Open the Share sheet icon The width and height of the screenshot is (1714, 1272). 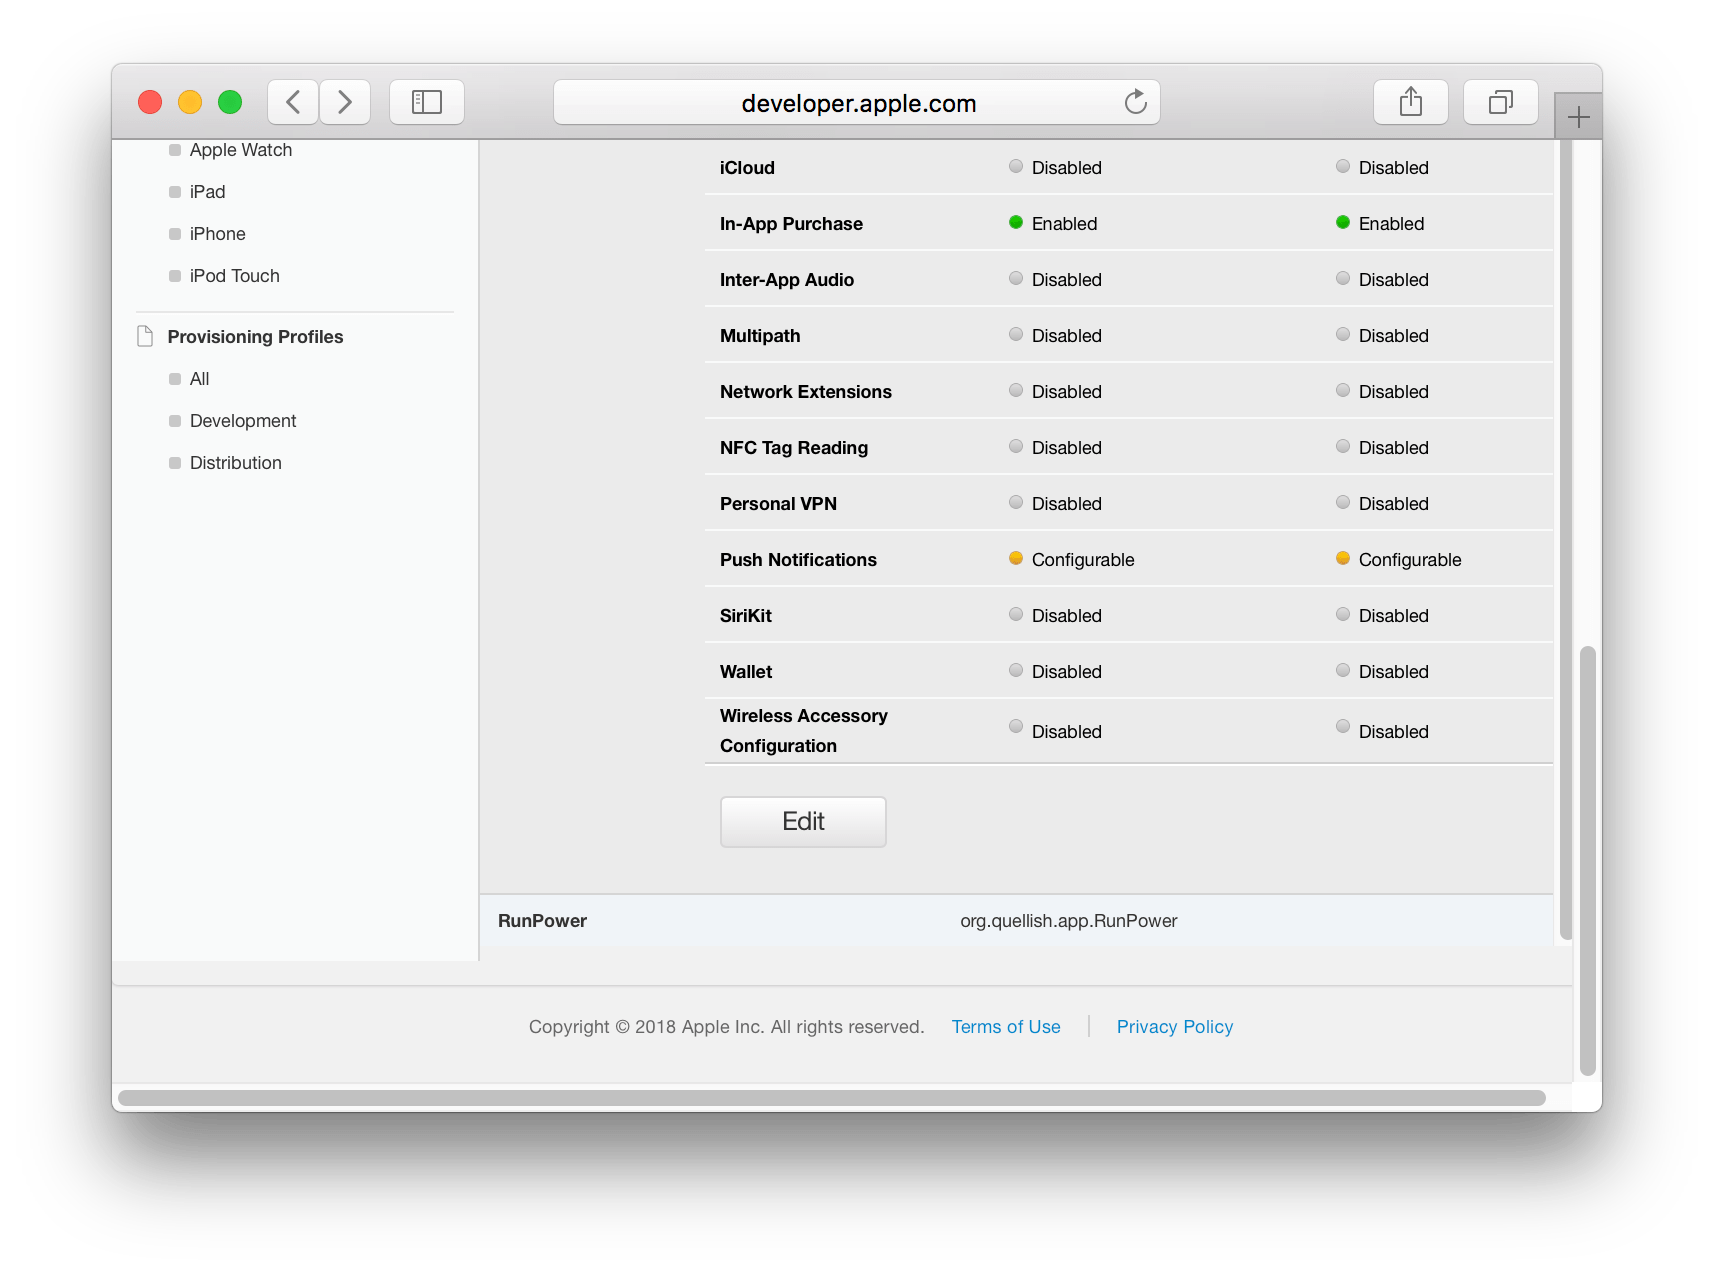1411,102
